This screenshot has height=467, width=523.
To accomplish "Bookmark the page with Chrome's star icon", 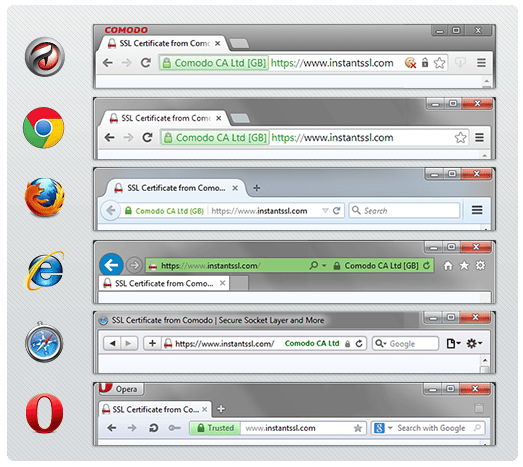I will point(461,137).
